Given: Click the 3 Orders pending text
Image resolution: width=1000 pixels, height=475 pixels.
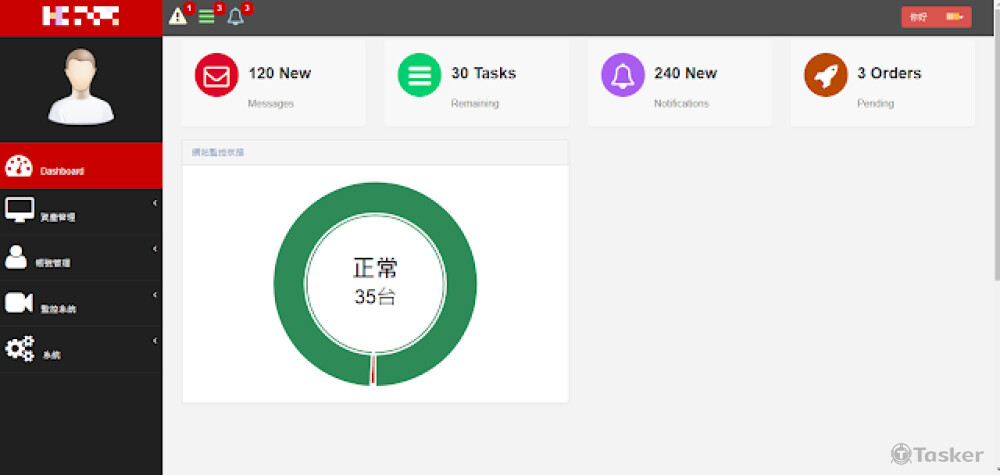Looking at the screenshot, I should 889,73.
